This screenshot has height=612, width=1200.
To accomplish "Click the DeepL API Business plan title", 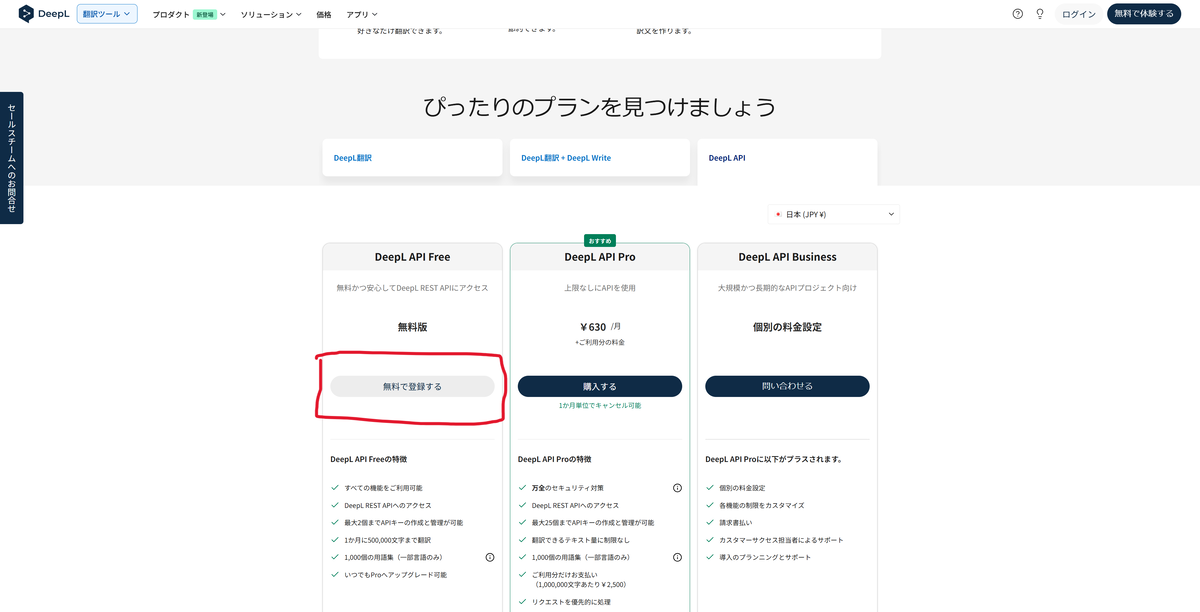I will coord(787,257).
